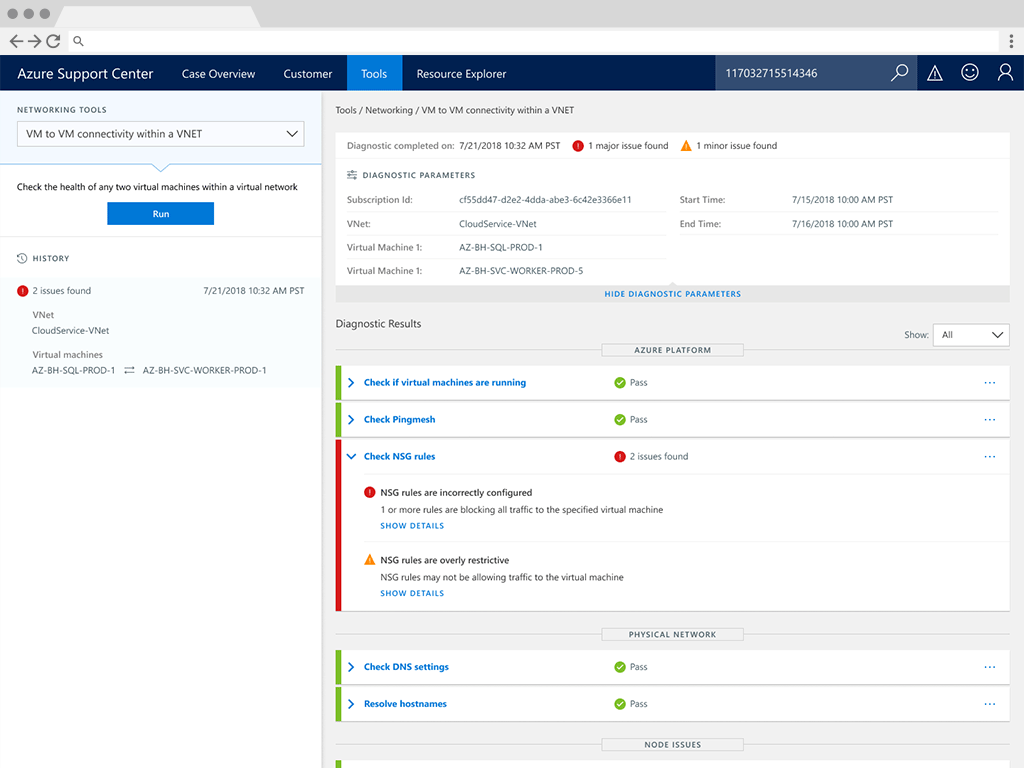Click the 1 minor issue found warning icon
Screen dimensions: 1024x768
[686, 146]
